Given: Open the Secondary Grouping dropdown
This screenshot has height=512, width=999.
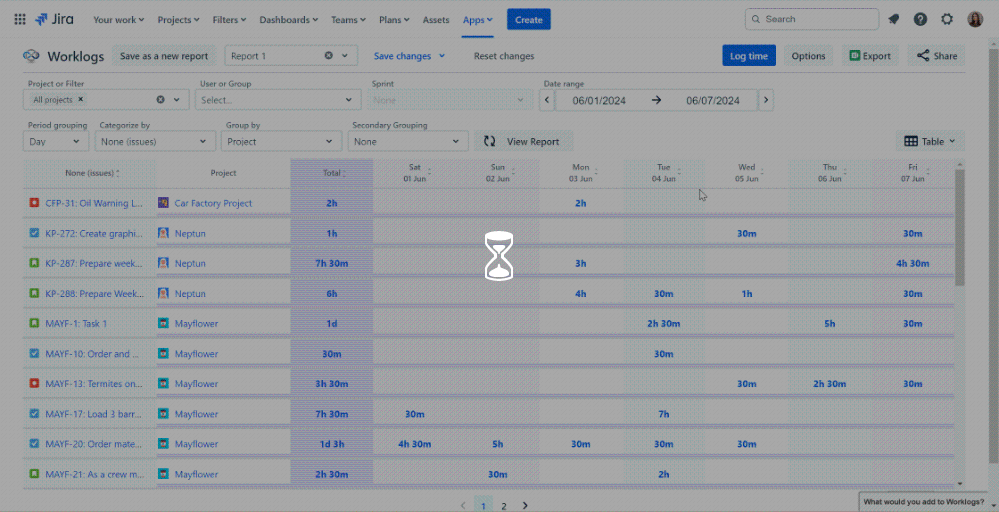Looking at the screenshot, I should (408, 141).
